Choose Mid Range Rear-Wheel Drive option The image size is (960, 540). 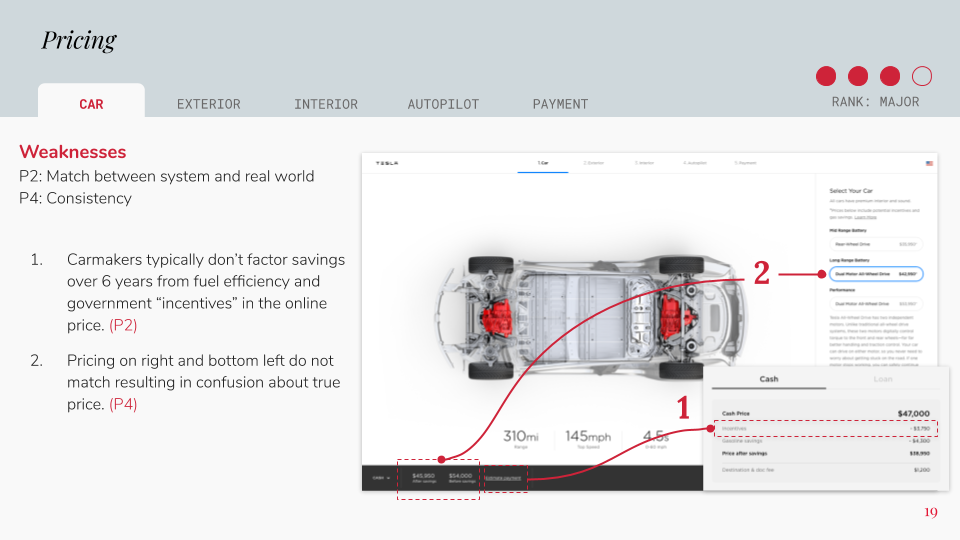pyautogui.click(x=876, y=244)
